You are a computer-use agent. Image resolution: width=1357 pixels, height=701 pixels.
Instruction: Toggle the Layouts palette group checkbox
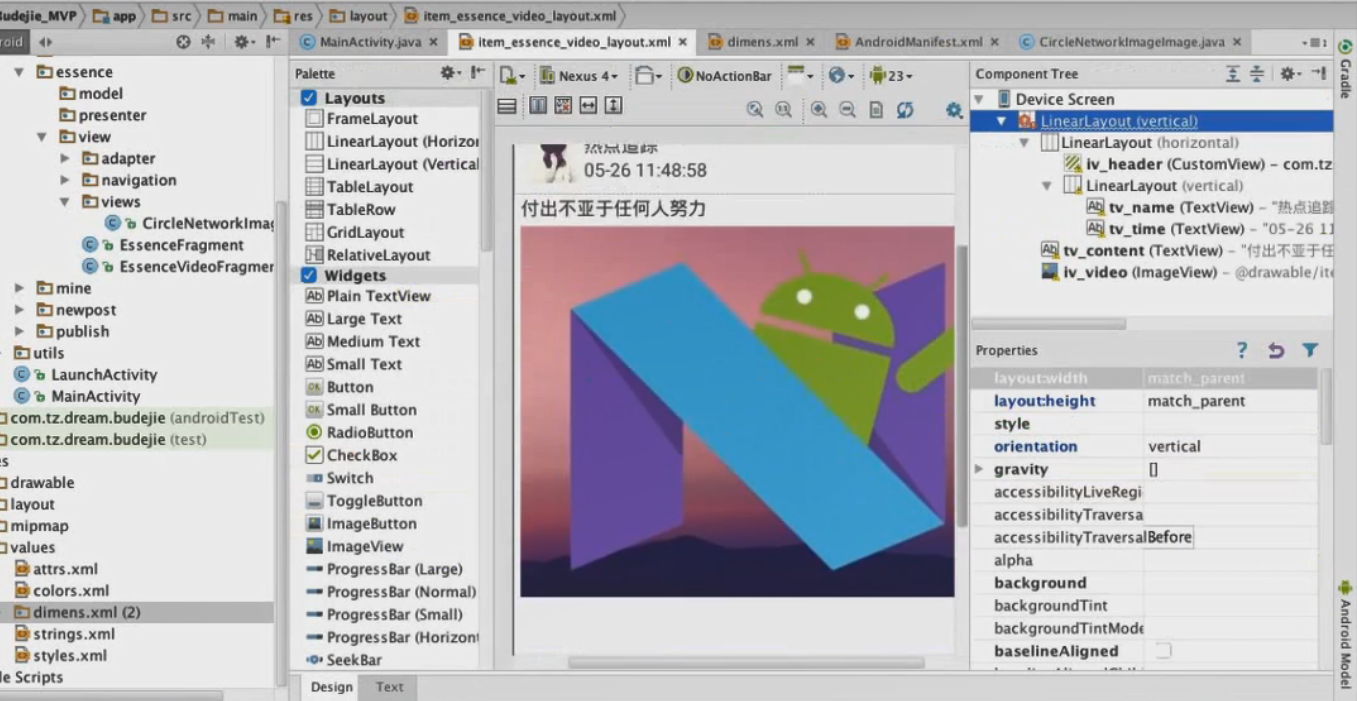point(309,98)
